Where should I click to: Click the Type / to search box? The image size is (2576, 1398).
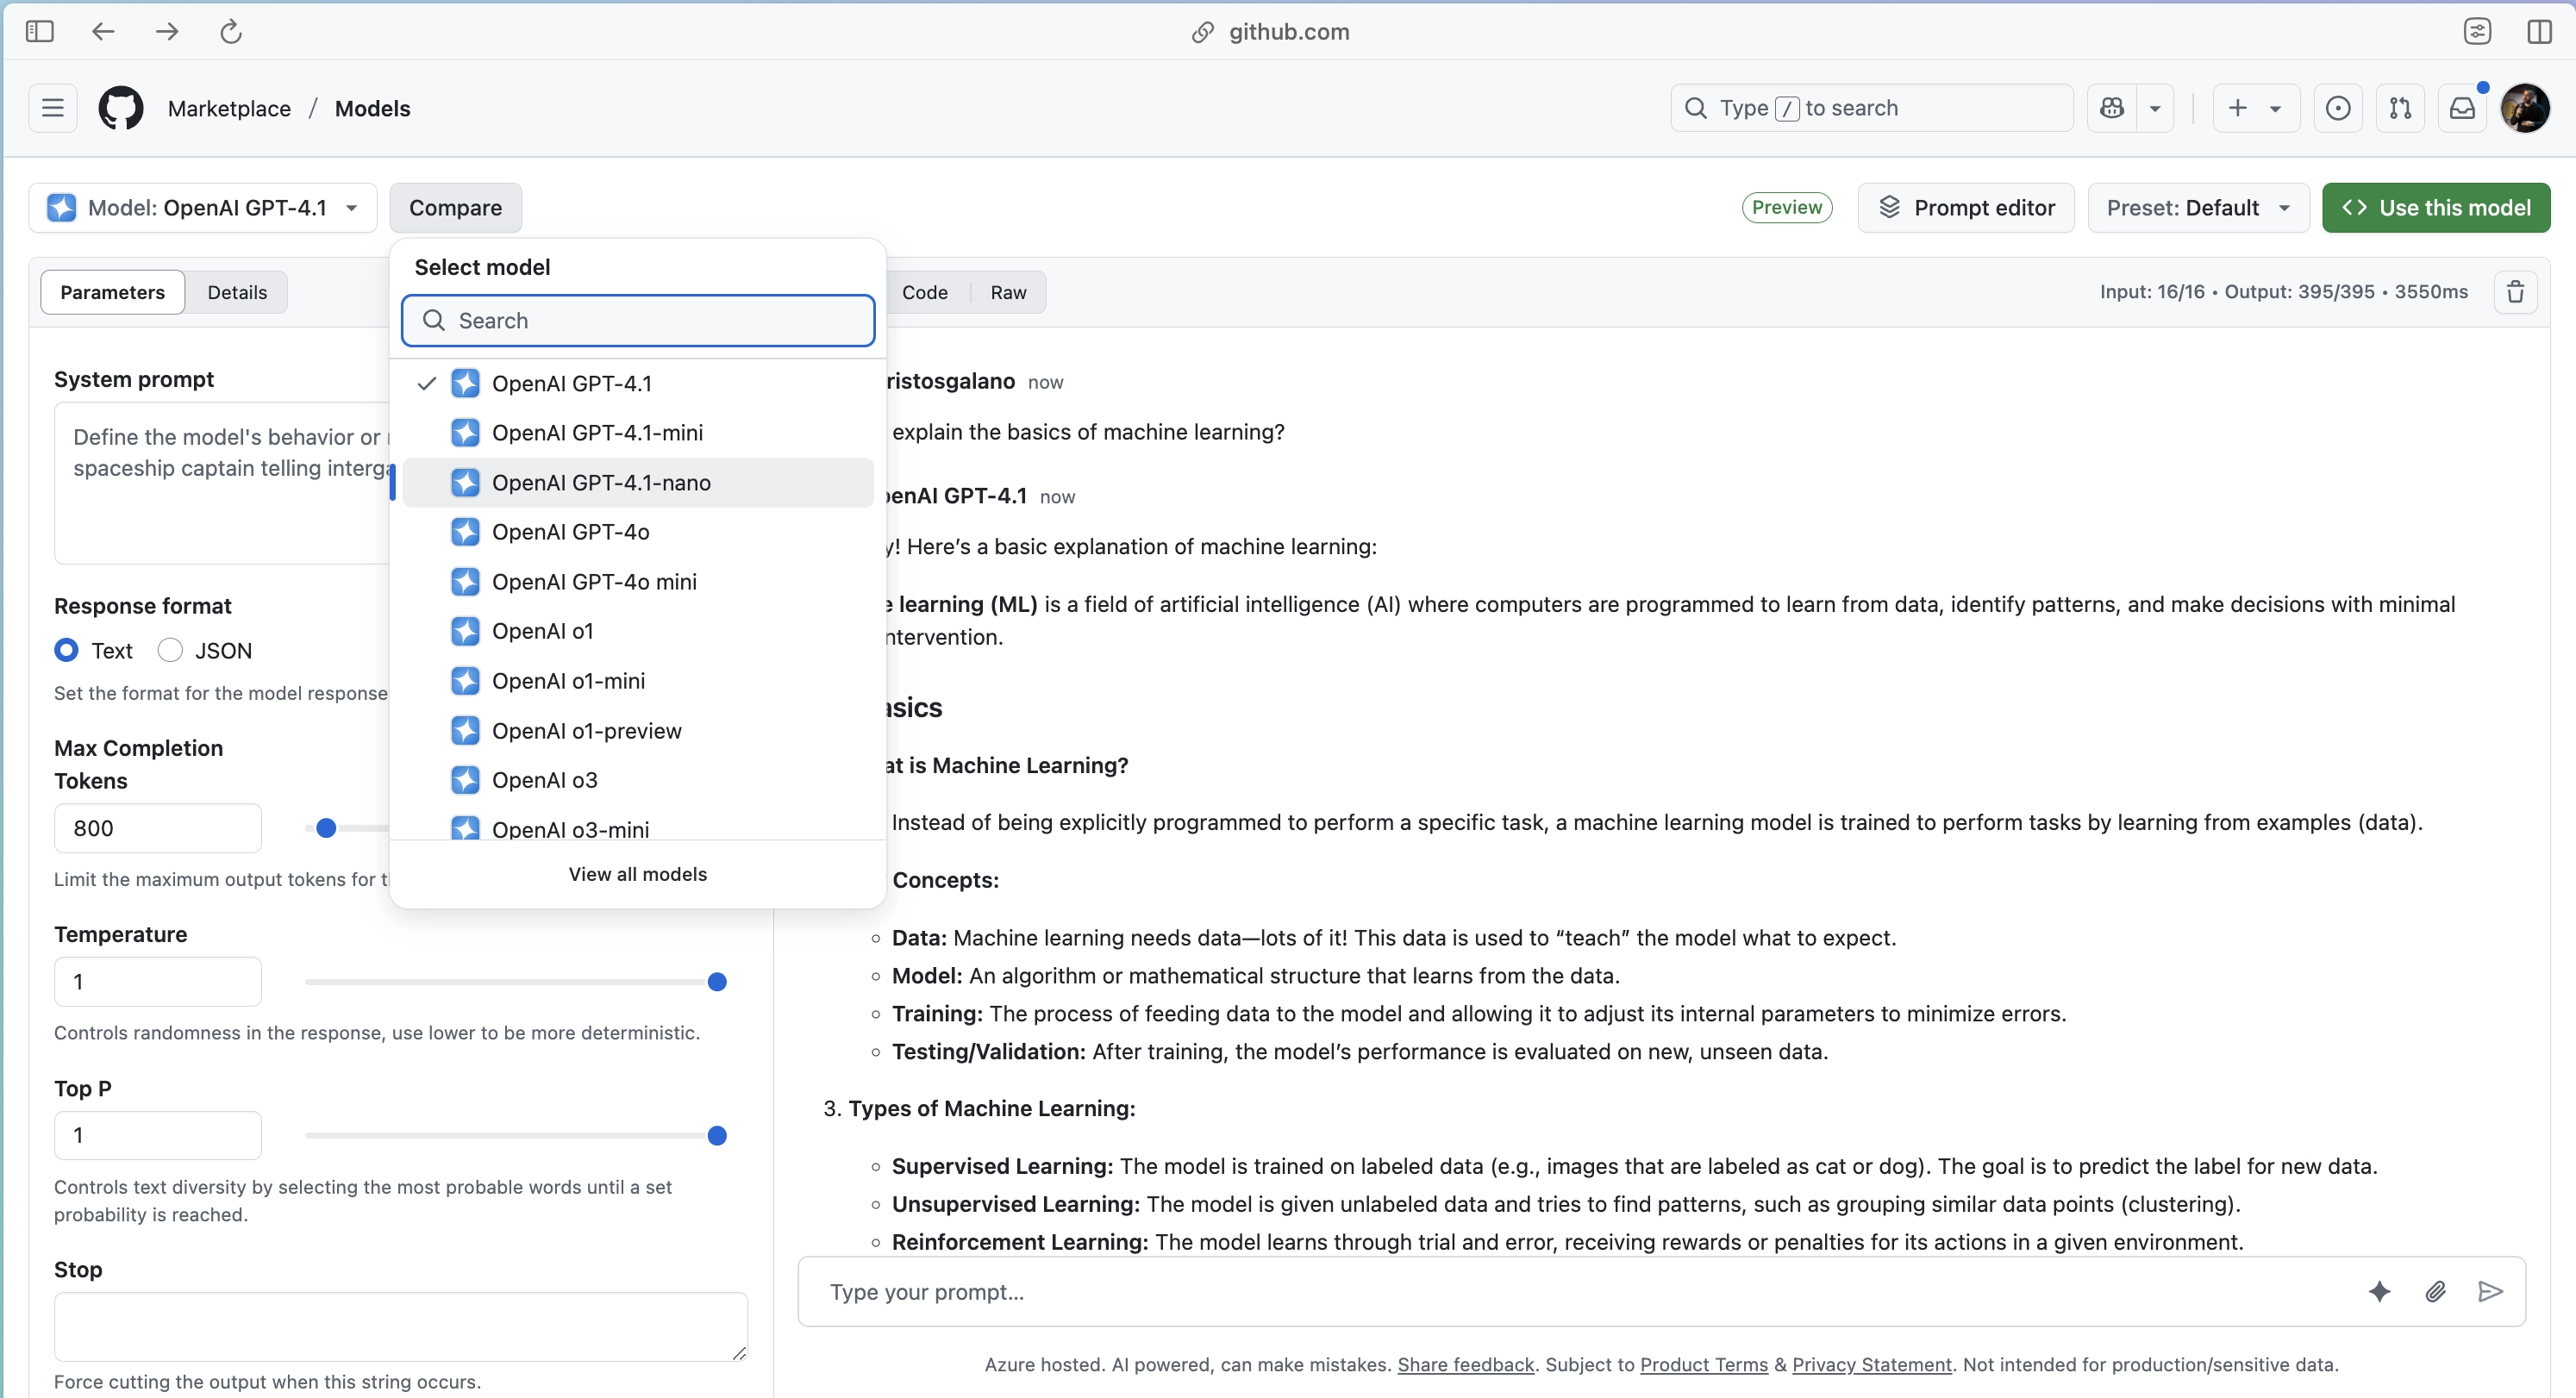coord(1872,108)
